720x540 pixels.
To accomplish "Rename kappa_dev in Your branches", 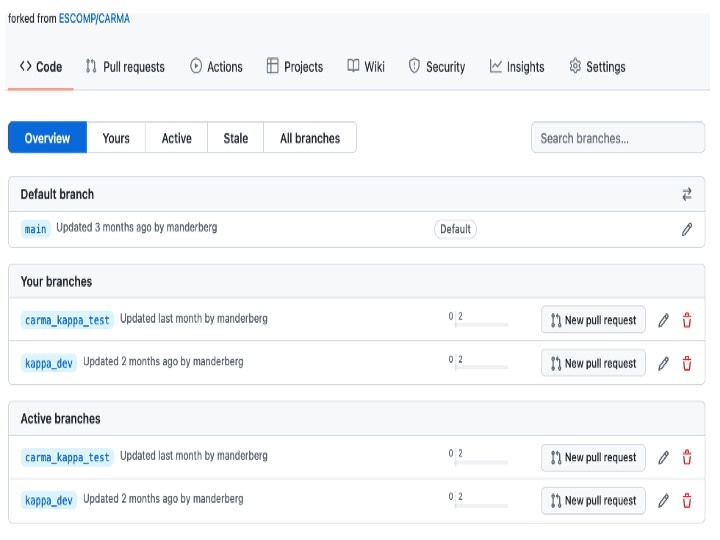I will pos(663,363).
